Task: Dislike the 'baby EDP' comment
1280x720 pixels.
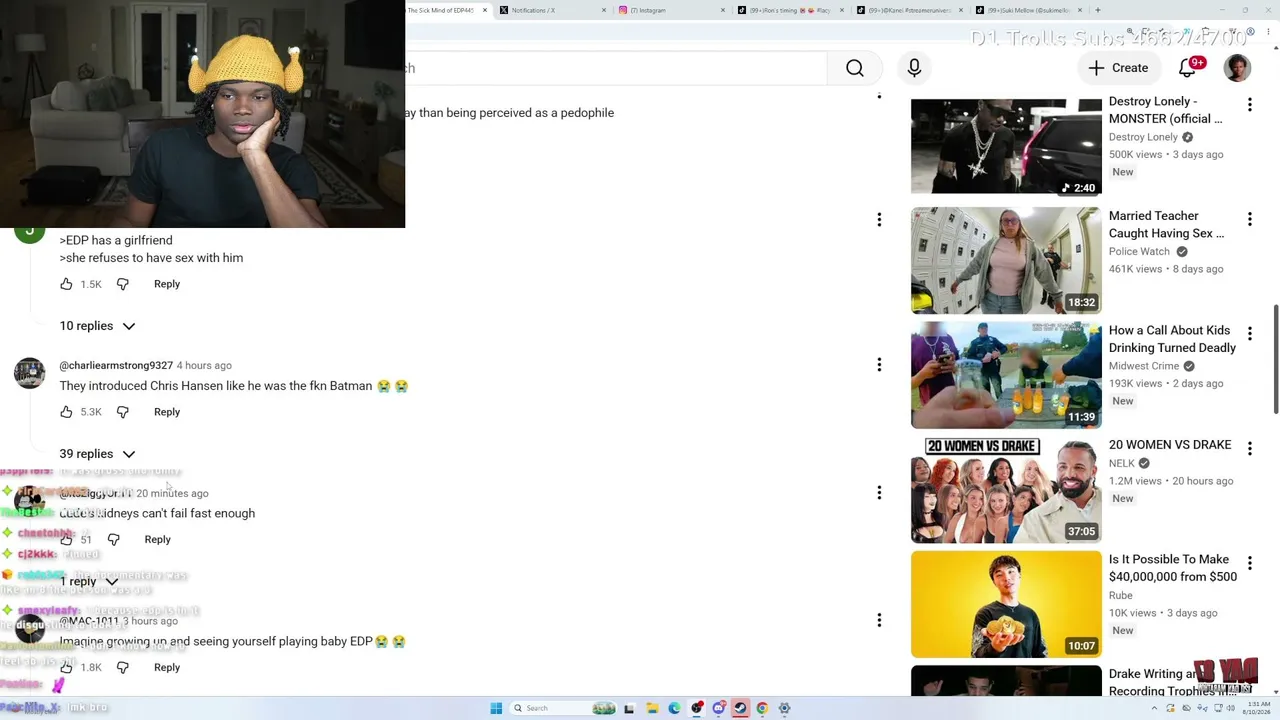Action: [123, 668]
